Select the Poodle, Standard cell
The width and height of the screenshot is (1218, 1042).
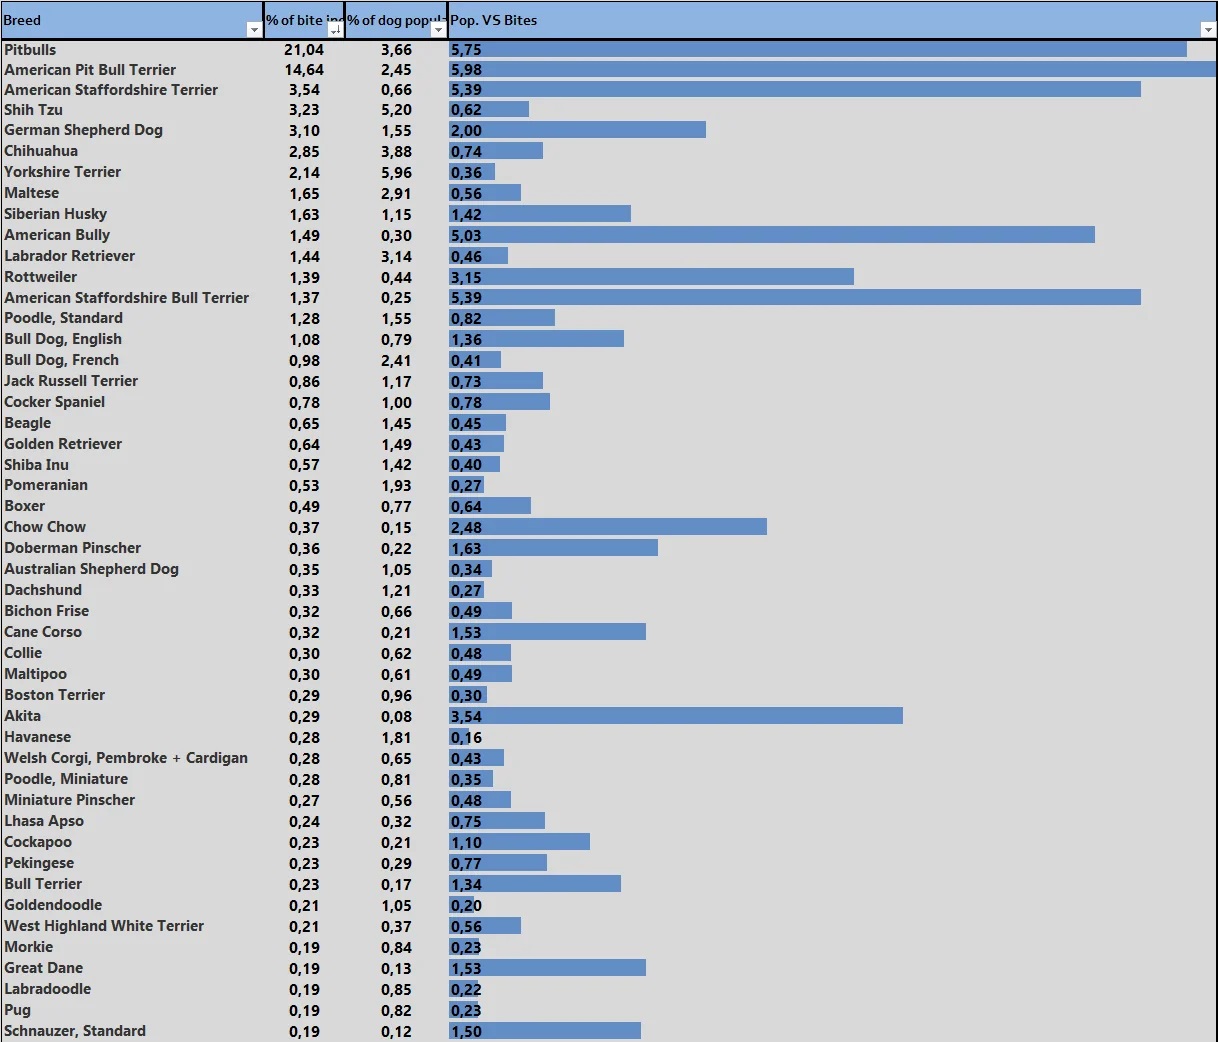[63, 318]
